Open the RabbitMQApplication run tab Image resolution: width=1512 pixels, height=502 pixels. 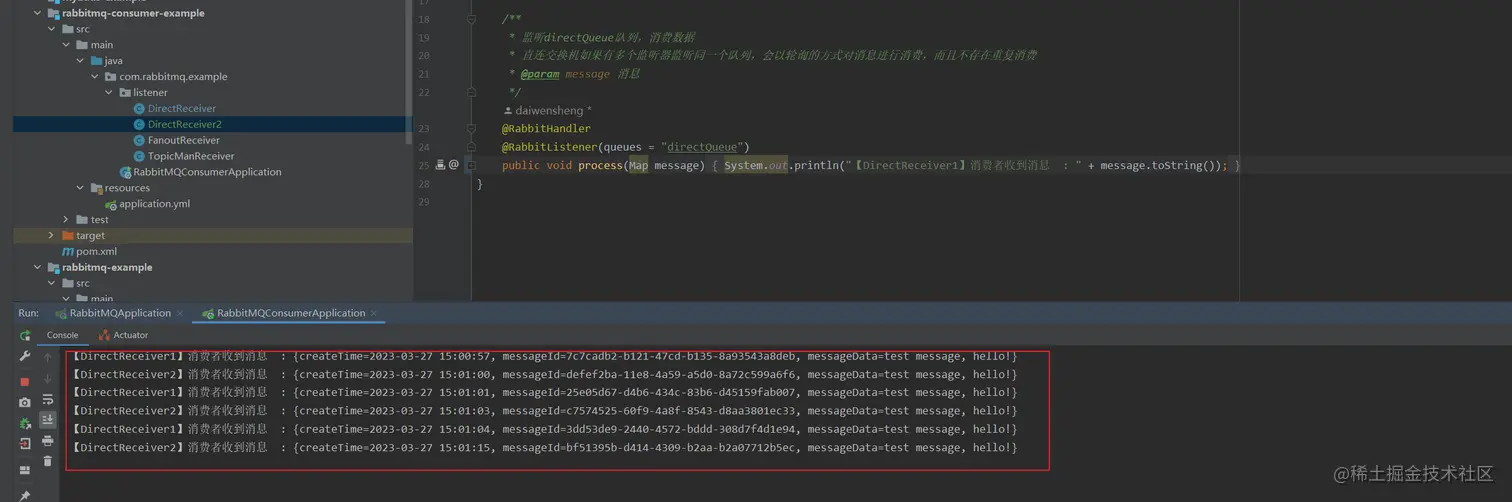pos(120,313)
